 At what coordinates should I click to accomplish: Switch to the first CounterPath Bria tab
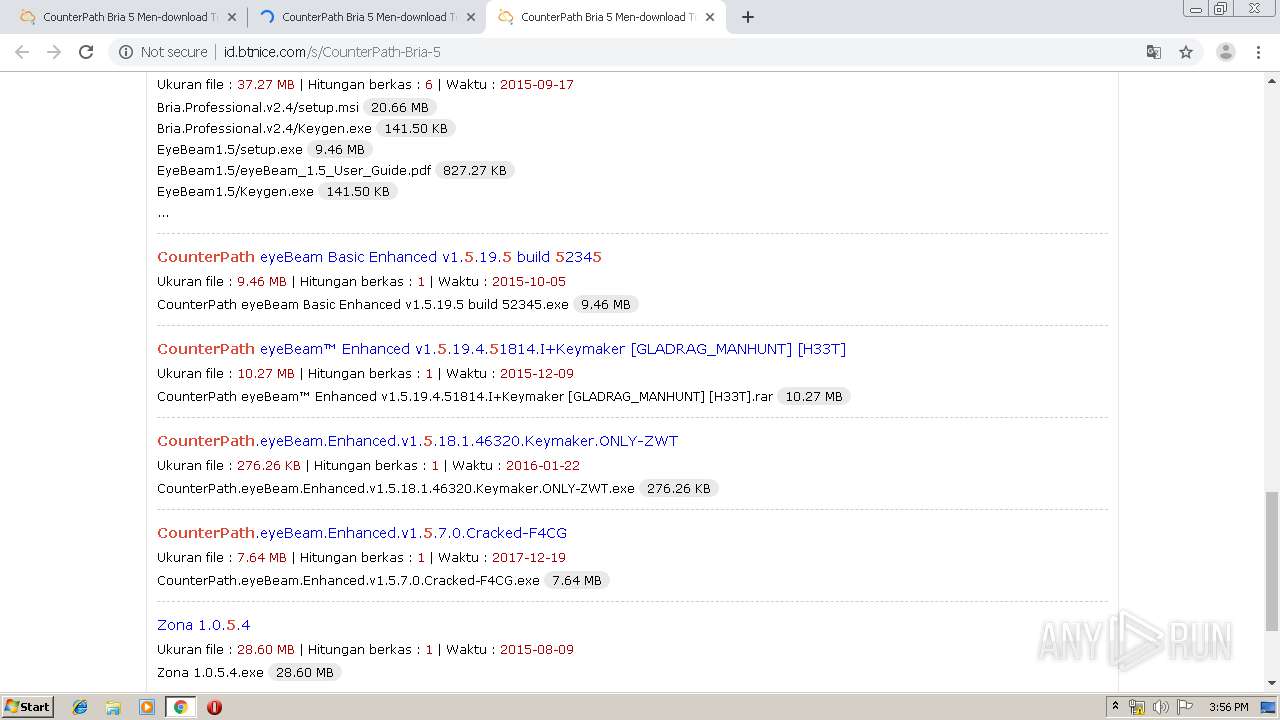click(127, 17)
